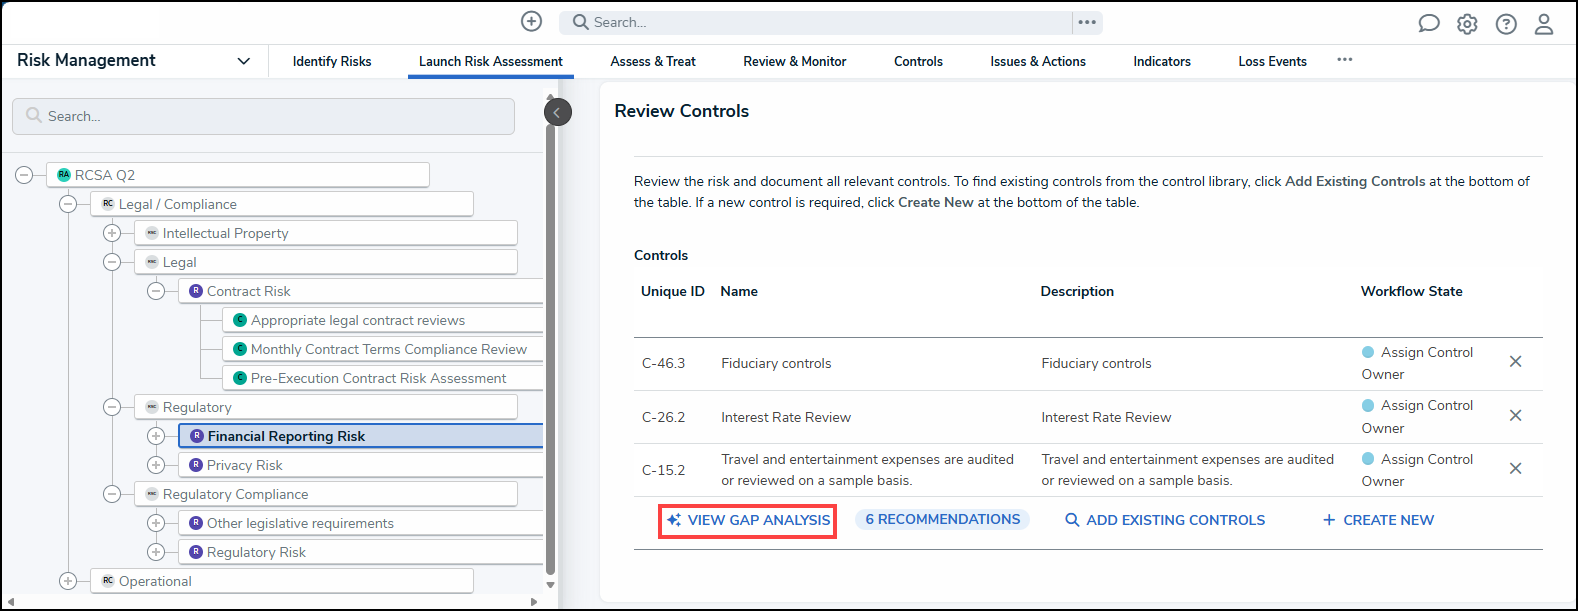This screenshot has height=611, width=1578.
Task: Select the Intellectual Property tree item
Action: (x=326, y=233)
